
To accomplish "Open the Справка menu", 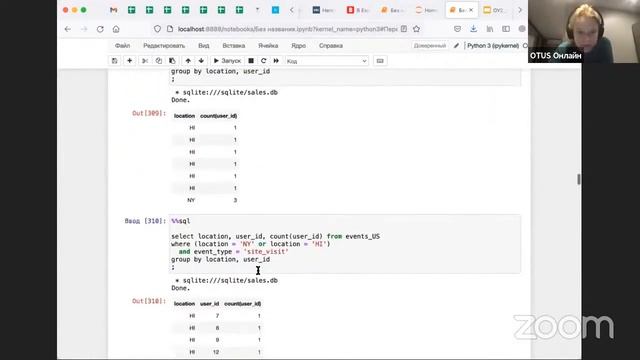I will 331,46.
